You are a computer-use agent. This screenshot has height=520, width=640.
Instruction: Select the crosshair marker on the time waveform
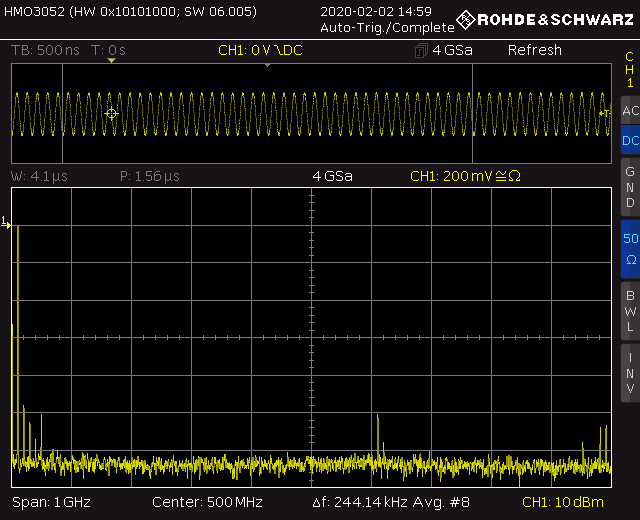point(111,114)
